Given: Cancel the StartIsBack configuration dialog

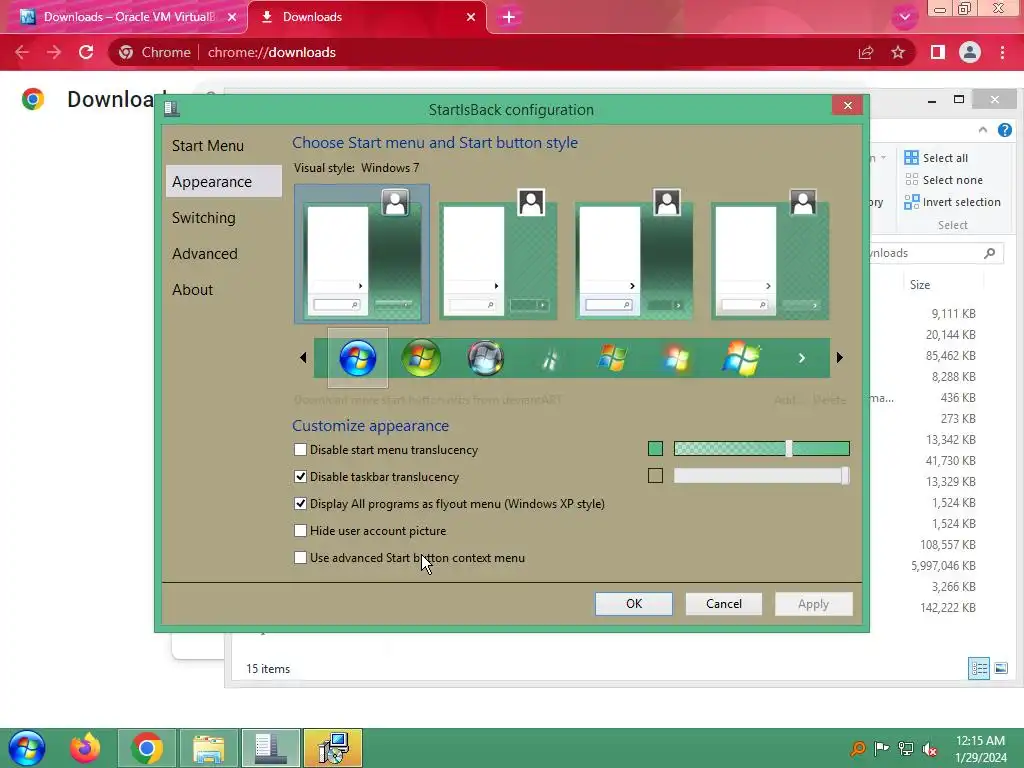Looking at the screenshot, I should (x=724, y=603).
